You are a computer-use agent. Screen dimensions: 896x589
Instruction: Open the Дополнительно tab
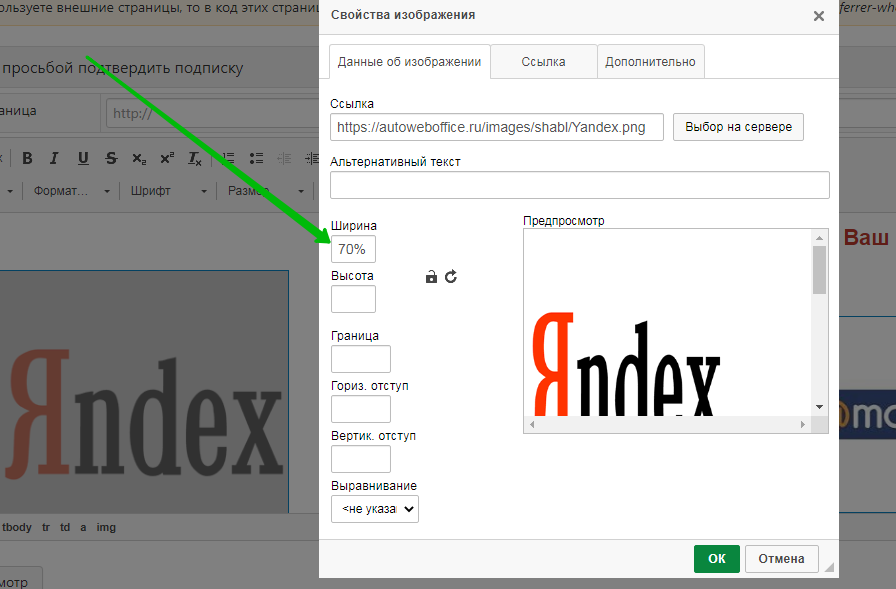[650, 61]
